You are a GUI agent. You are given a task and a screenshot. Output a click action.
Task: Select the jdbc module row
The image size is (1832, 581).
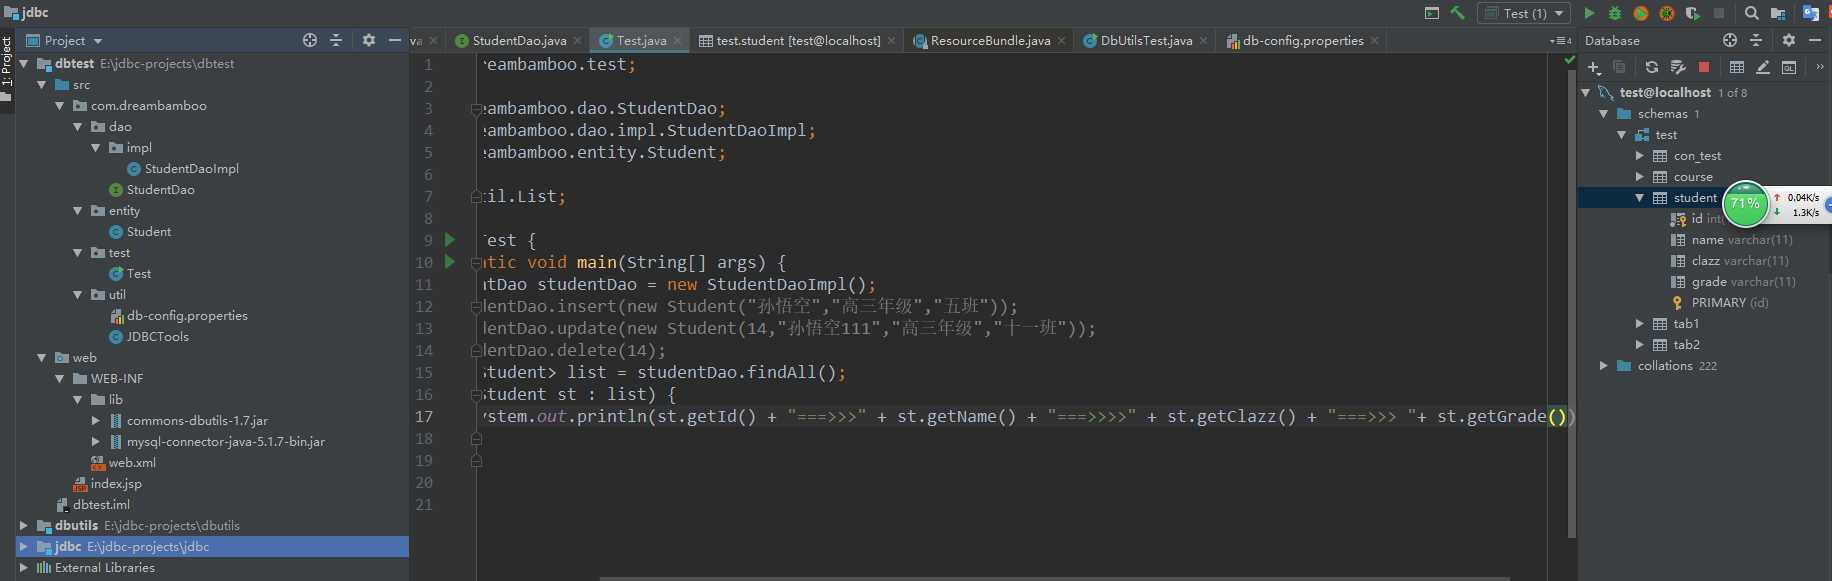click(x=212, y=546)
